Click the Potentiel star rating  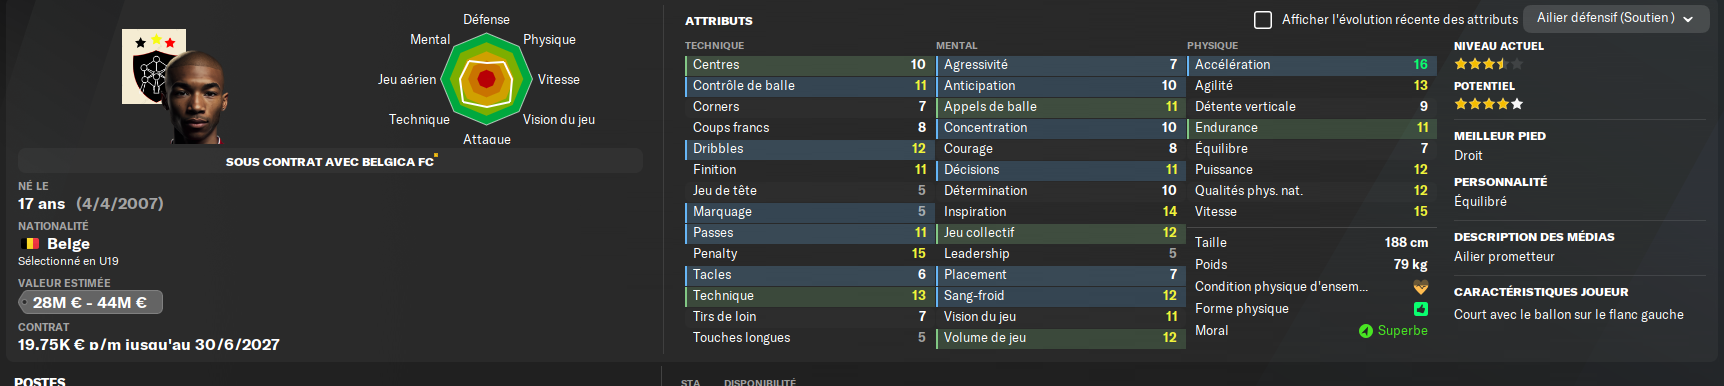[x=1489, y=104]
